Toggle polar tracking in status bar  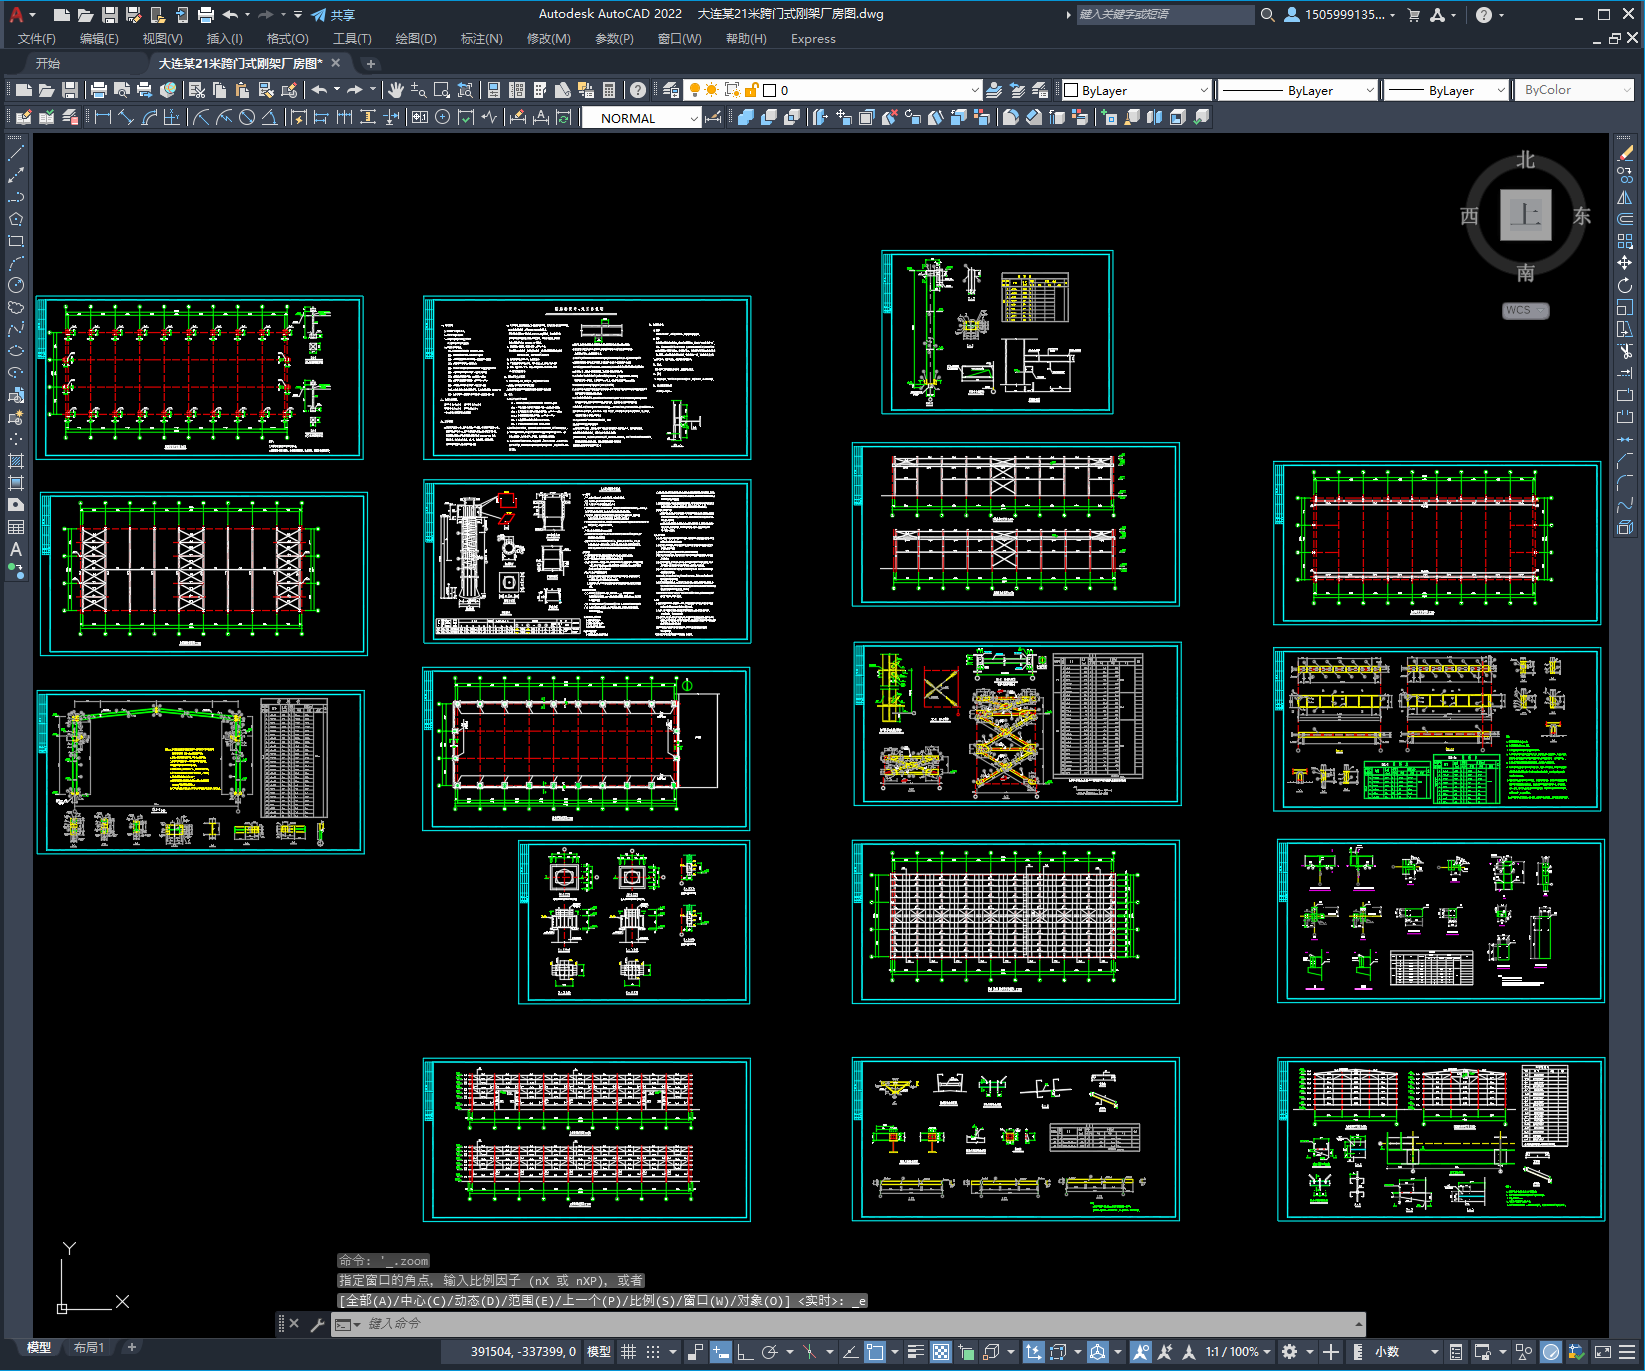[770, 1352]
